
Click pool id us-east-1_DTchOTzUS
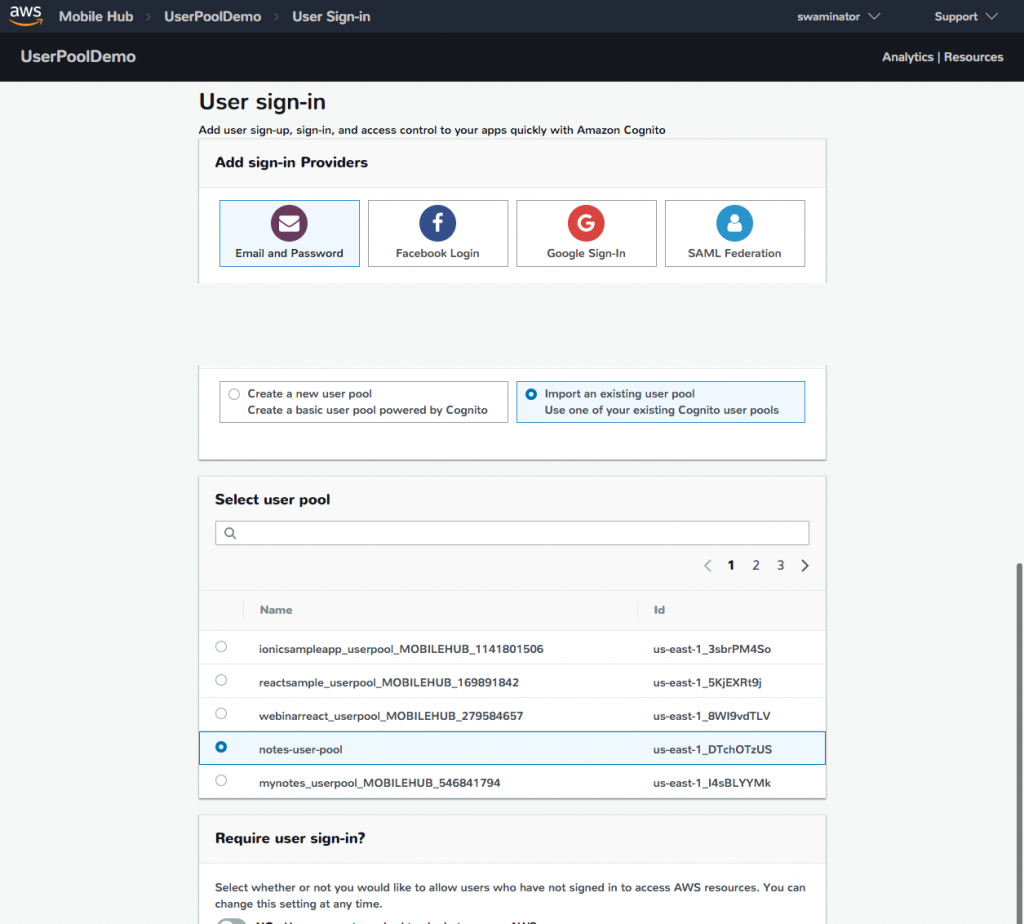712,749
